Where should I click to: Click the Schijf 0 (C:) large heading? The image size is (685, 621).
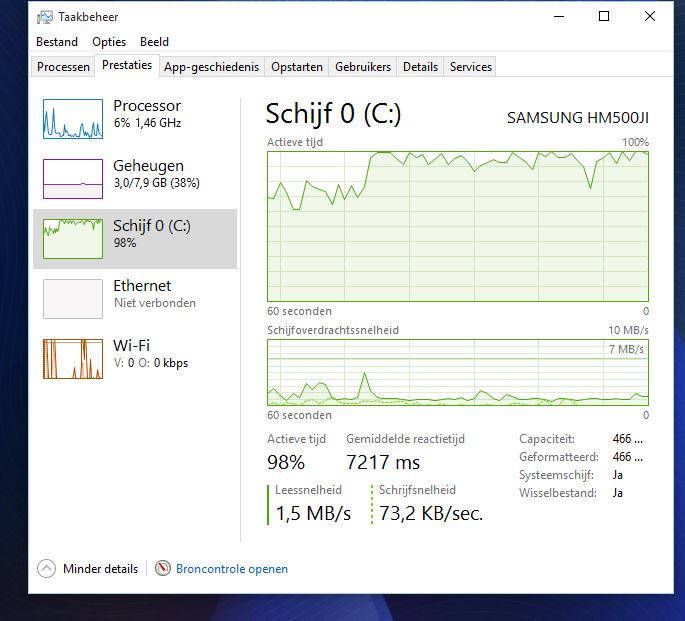[333, 114]
